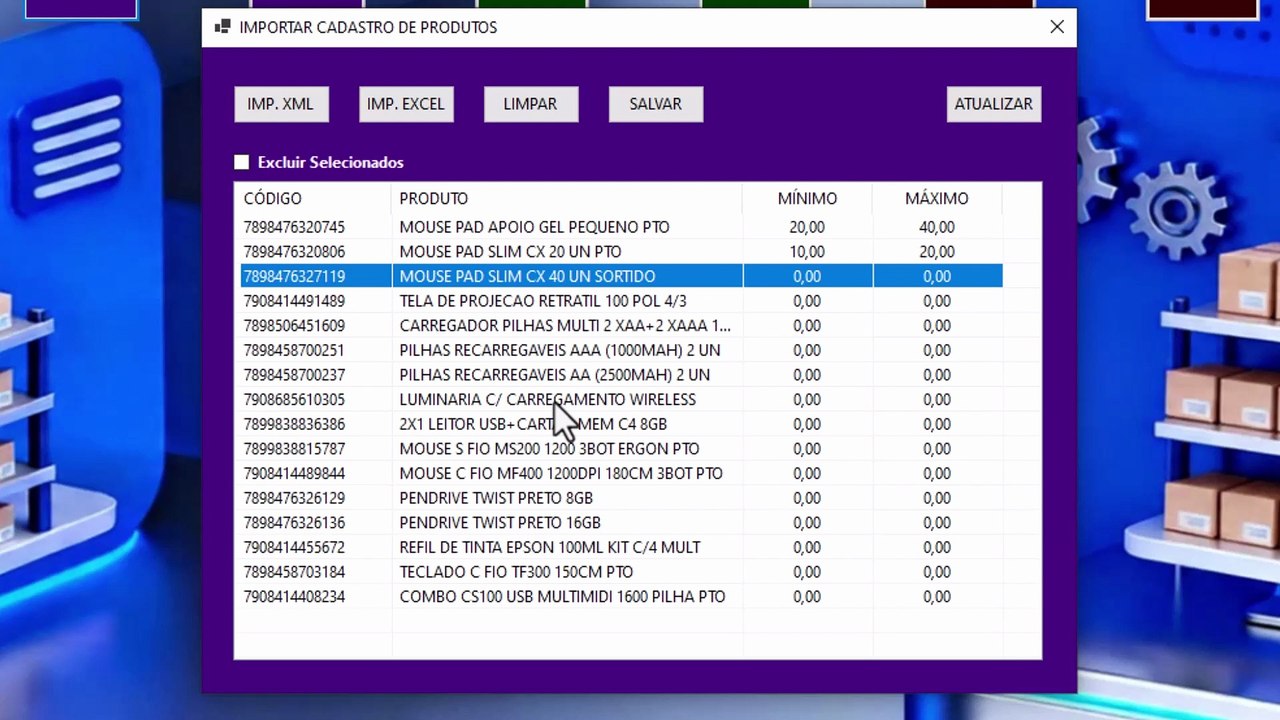The height and width of the screenshot is (720, 1280).
Task: Select PILHAS RECARREGAVEIS AAA (1000MAH) 2 UN
Action: [x=559, y=351]
